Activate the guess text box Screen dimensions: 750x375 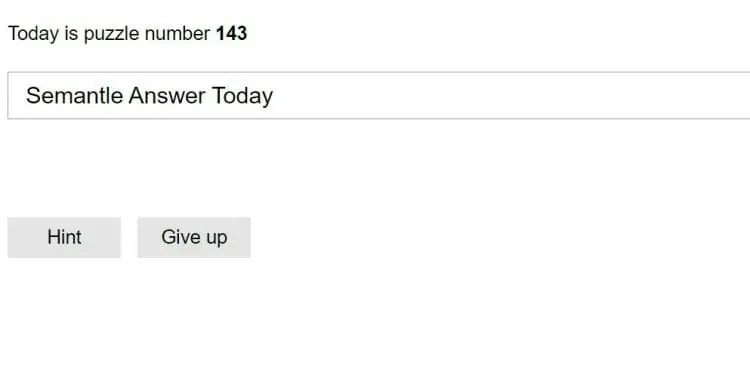pos(379,95)
